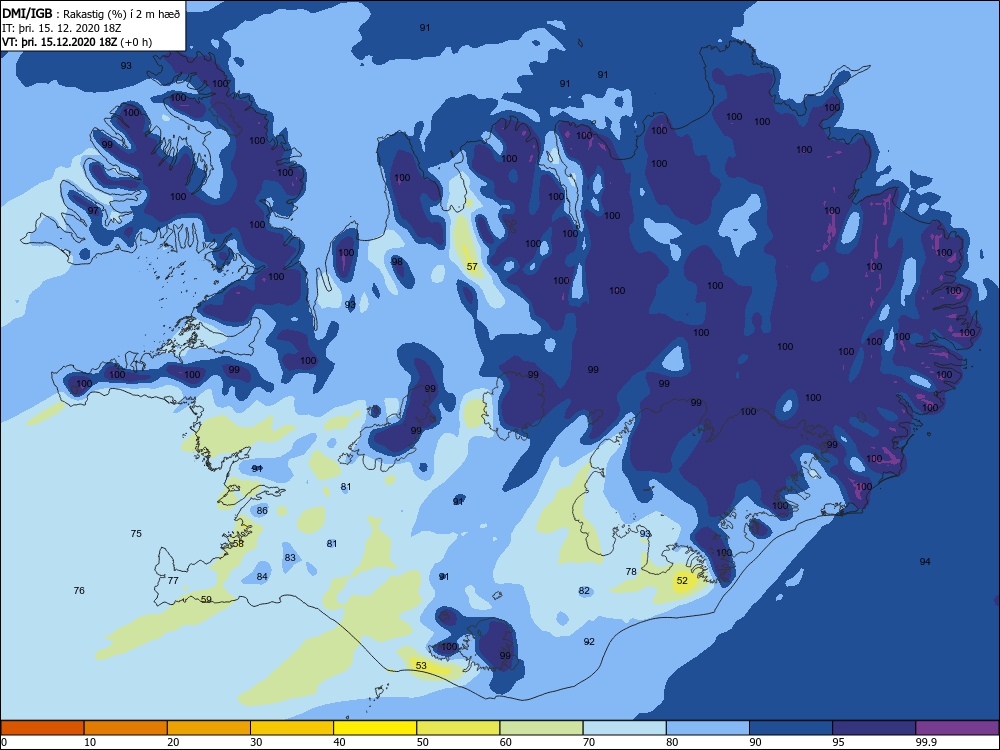1000x750 pixels.
Task: Click the 'VT: þri. 15.12.2020 18Z (+0 h)' line
Action: click(77, 42)
